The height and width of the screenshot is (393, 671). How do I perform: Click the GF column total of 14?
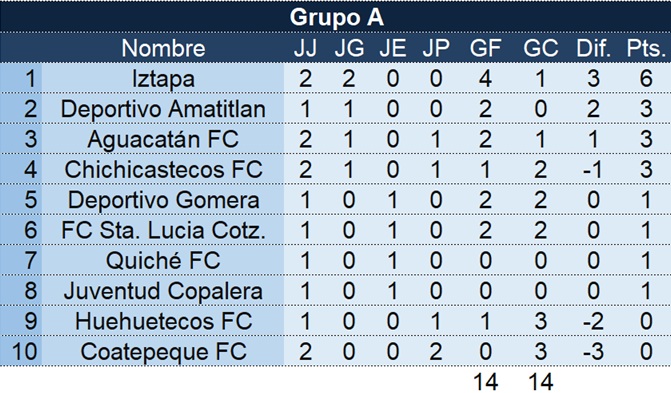tap(485, 381)
